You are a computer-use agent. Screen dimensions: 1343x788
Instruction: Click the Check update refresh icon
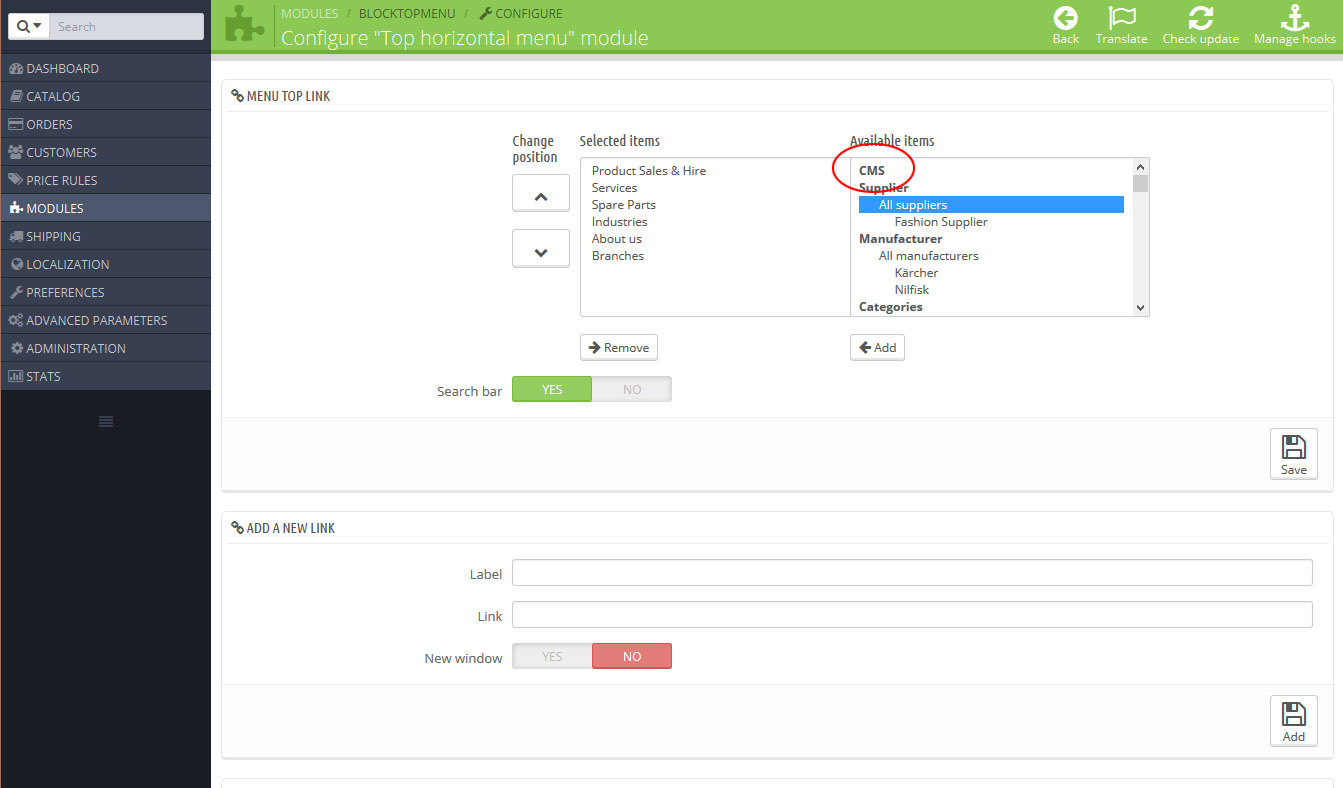1200,18
